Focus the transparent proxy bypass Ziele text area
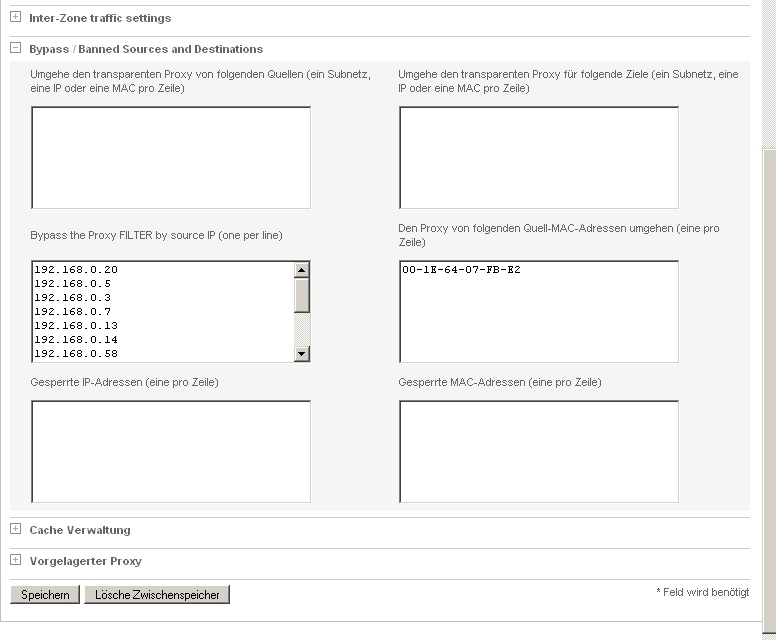 (x=538, y=157)
